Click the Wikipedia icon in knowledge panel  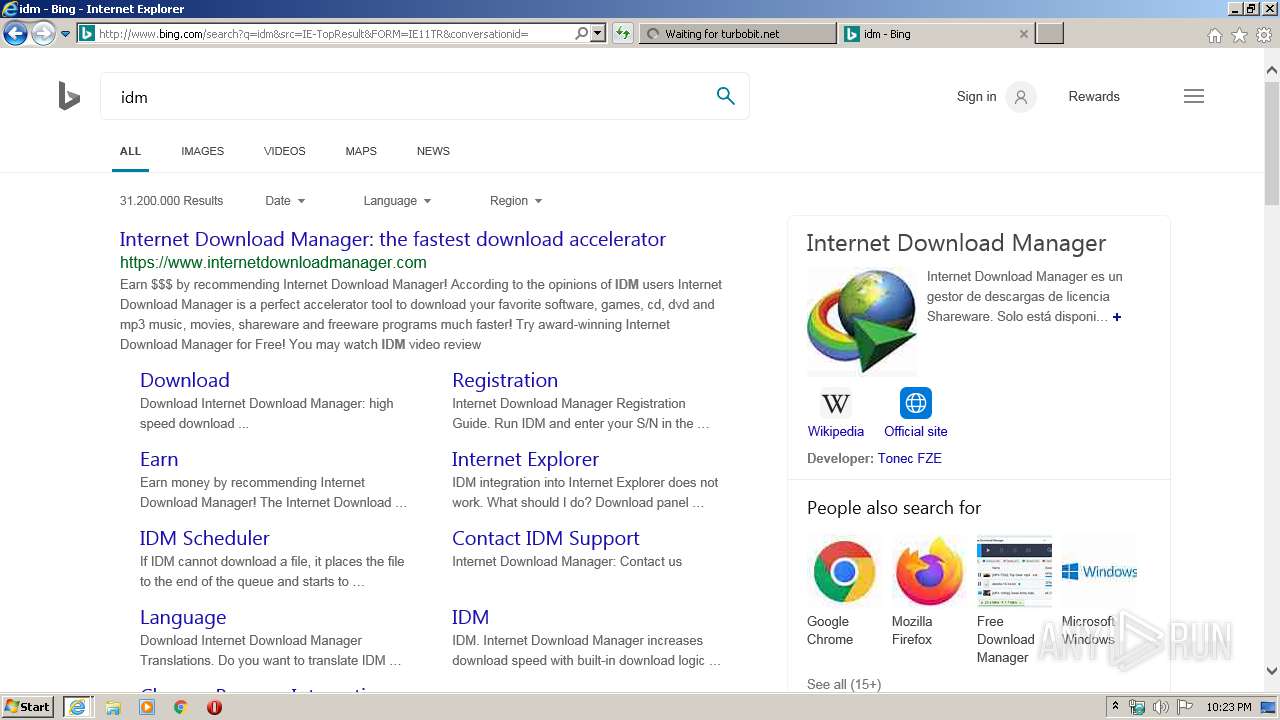point(836,403)
